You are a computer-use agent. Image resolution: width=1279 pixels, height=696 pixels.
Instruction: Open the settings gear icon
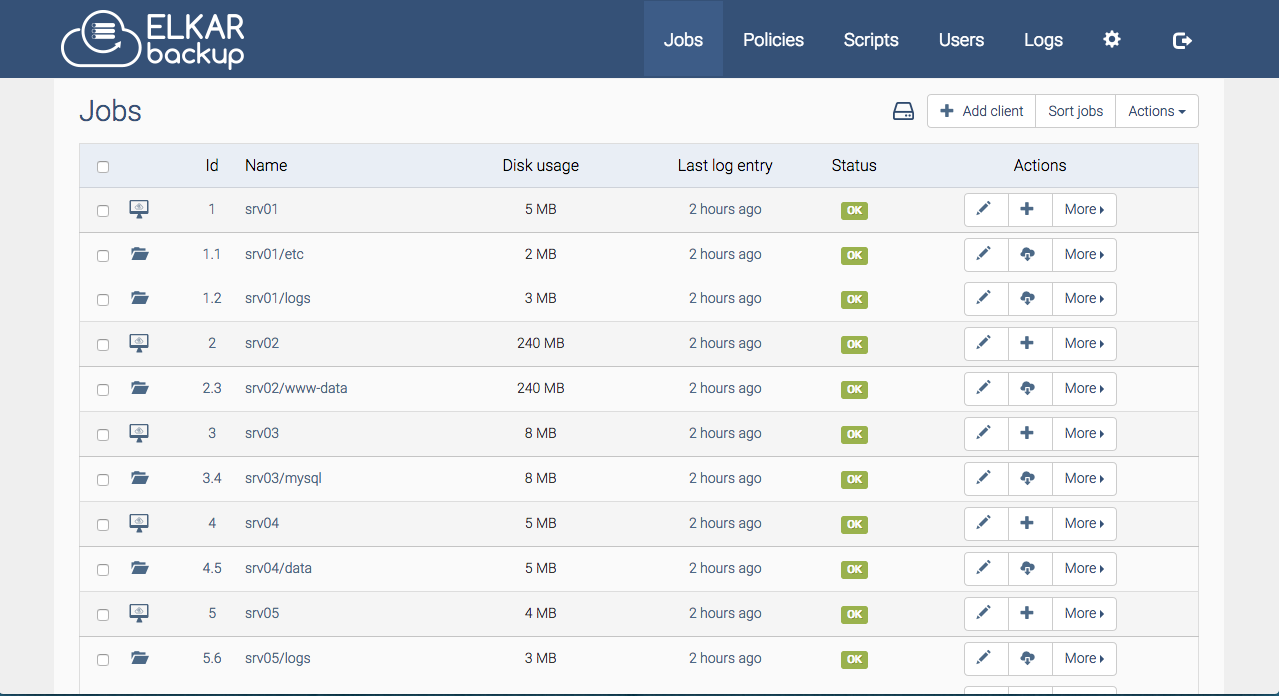[x=1111, y=39]
